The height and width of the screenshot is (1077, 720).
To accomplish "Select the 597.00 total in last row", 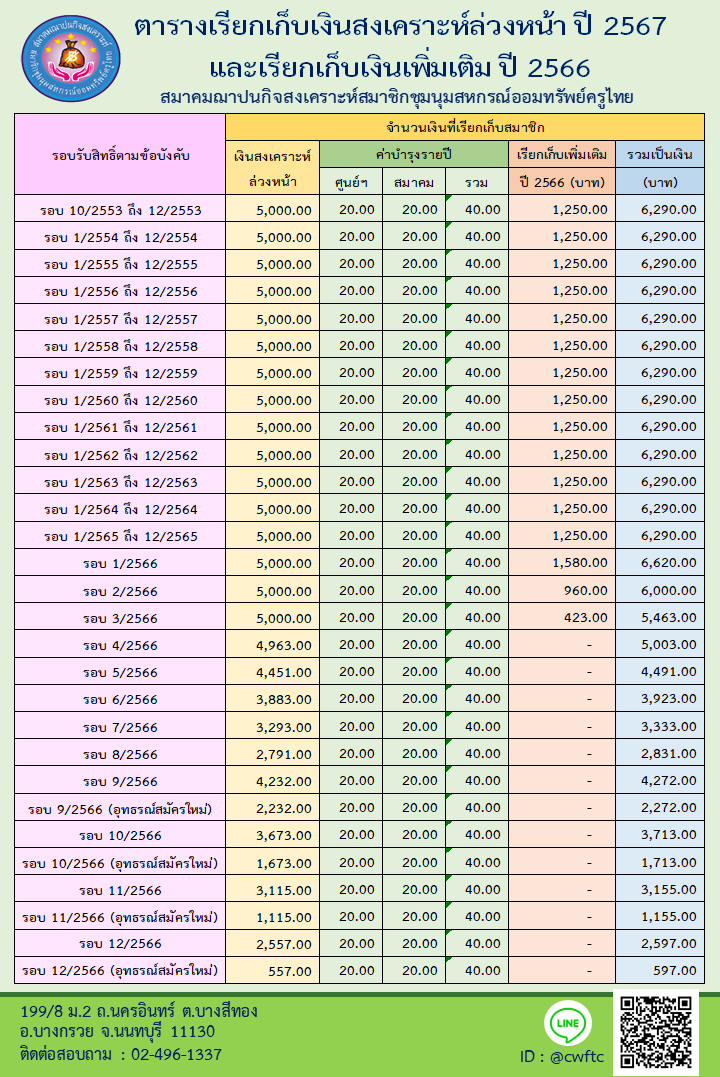I will pos(676,970).
